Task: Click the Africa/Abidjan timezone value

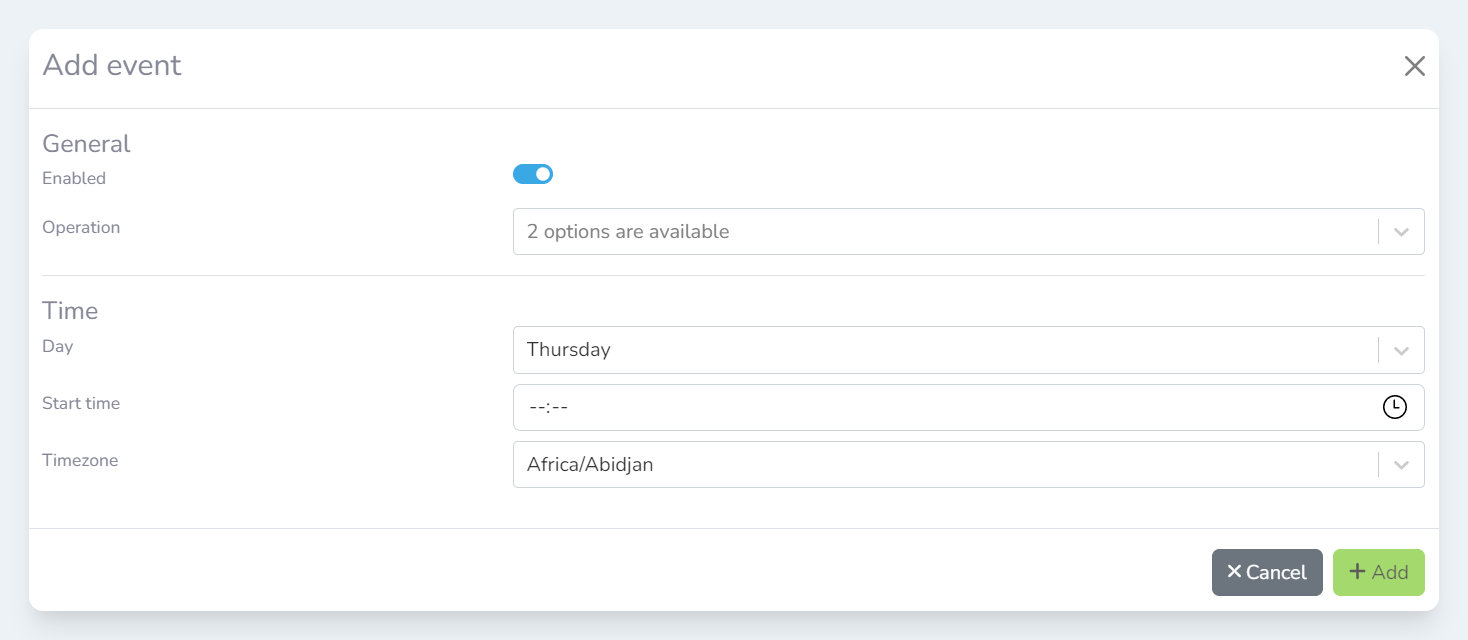Action: (x=590, y=465)
